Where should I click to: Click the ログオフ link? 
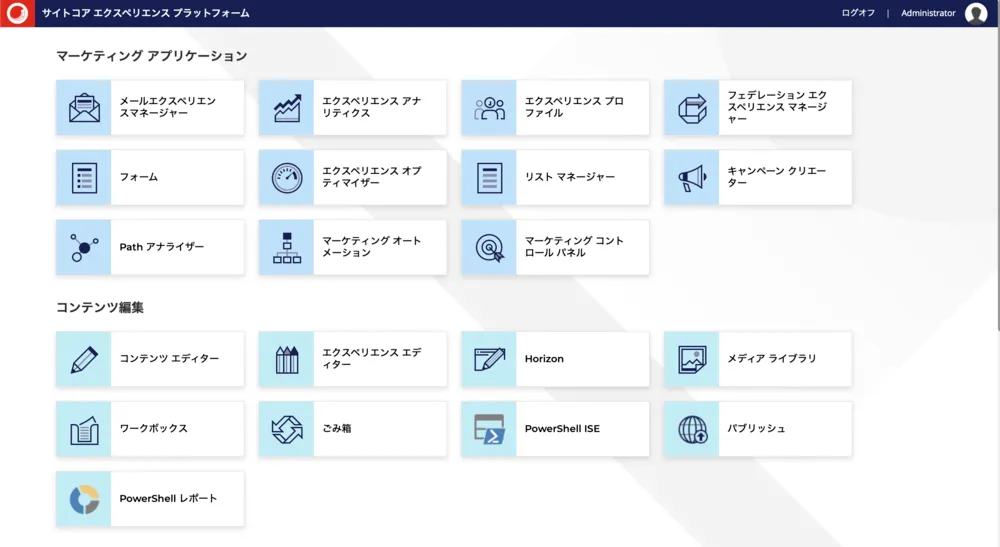tap(858, 13)
